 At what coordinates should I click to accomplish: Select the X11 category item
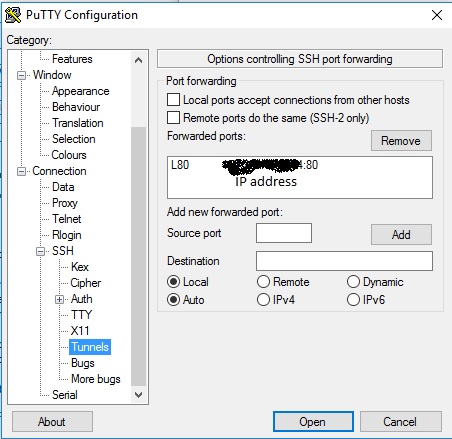(x=80, y=331)
